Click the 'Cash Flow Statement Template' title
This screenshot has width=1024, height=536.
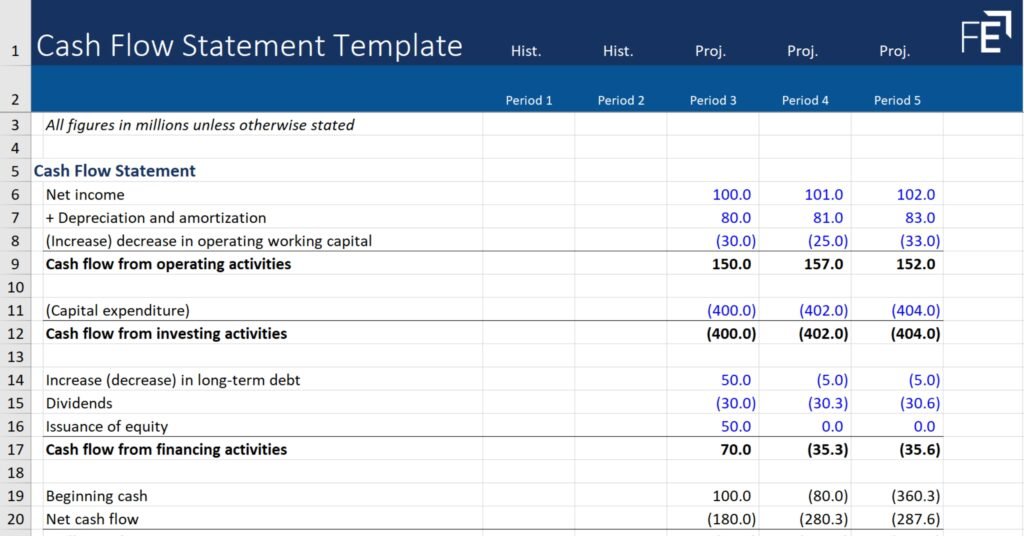point(249,46)
